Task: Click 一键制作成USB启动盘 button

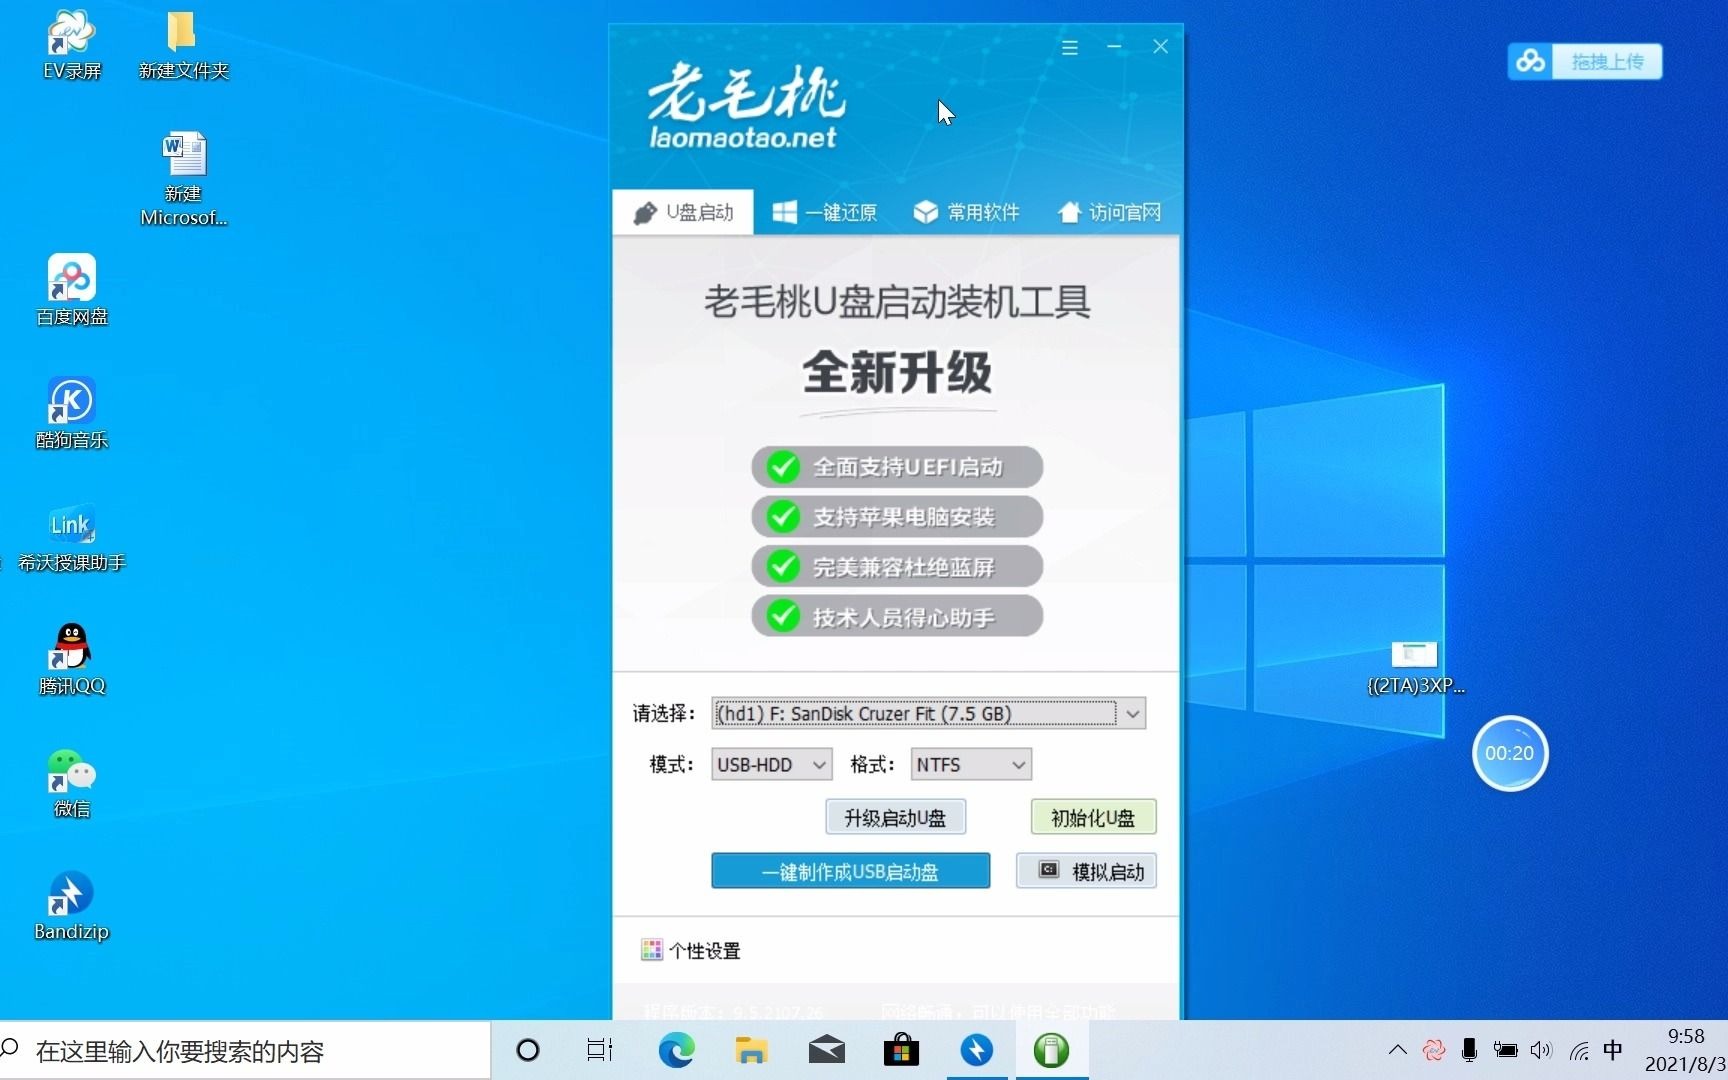Action: point(850,871)
